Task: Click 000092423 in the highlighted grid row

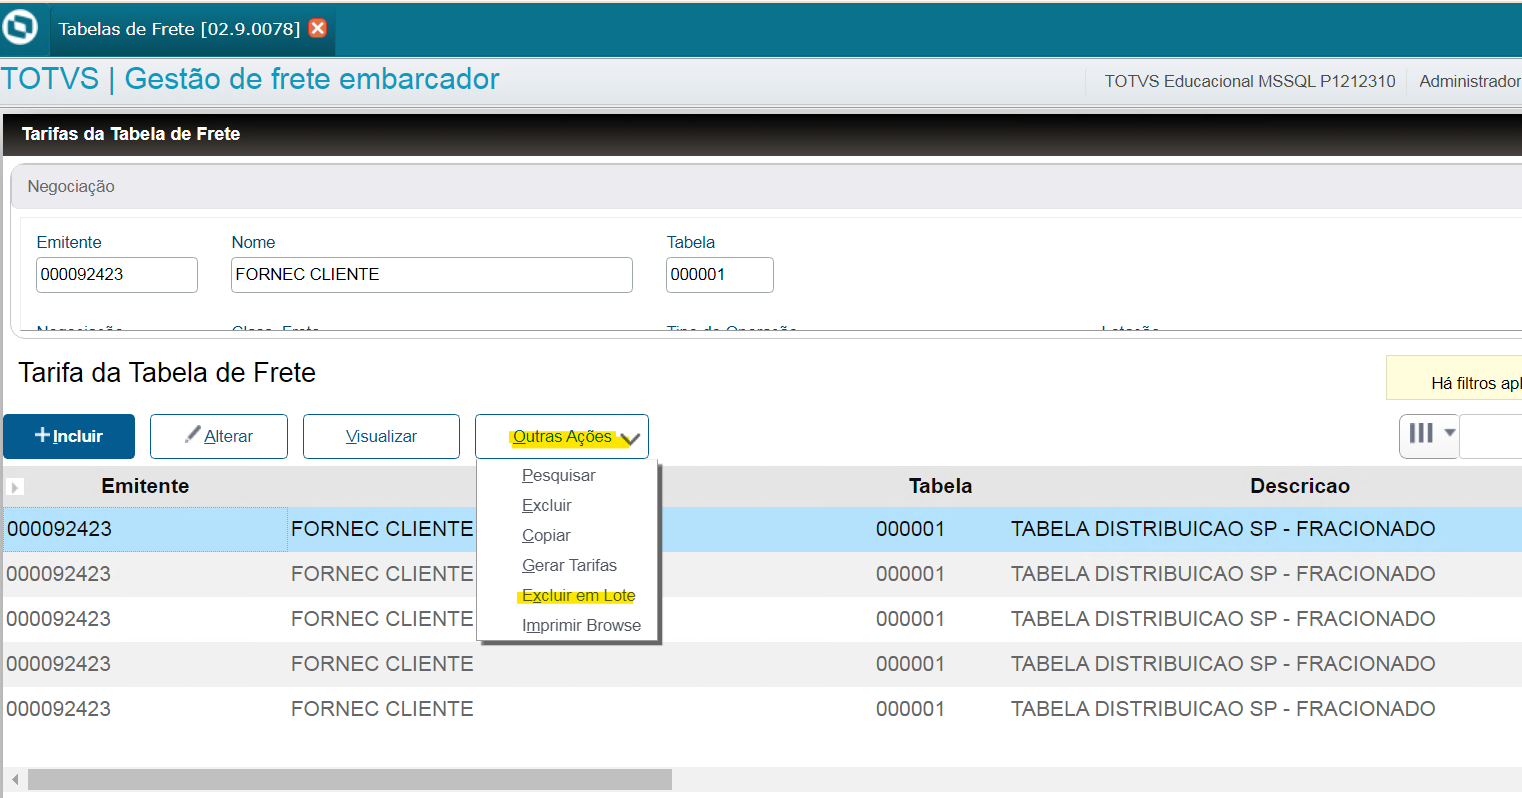Action: pos(59,529)
